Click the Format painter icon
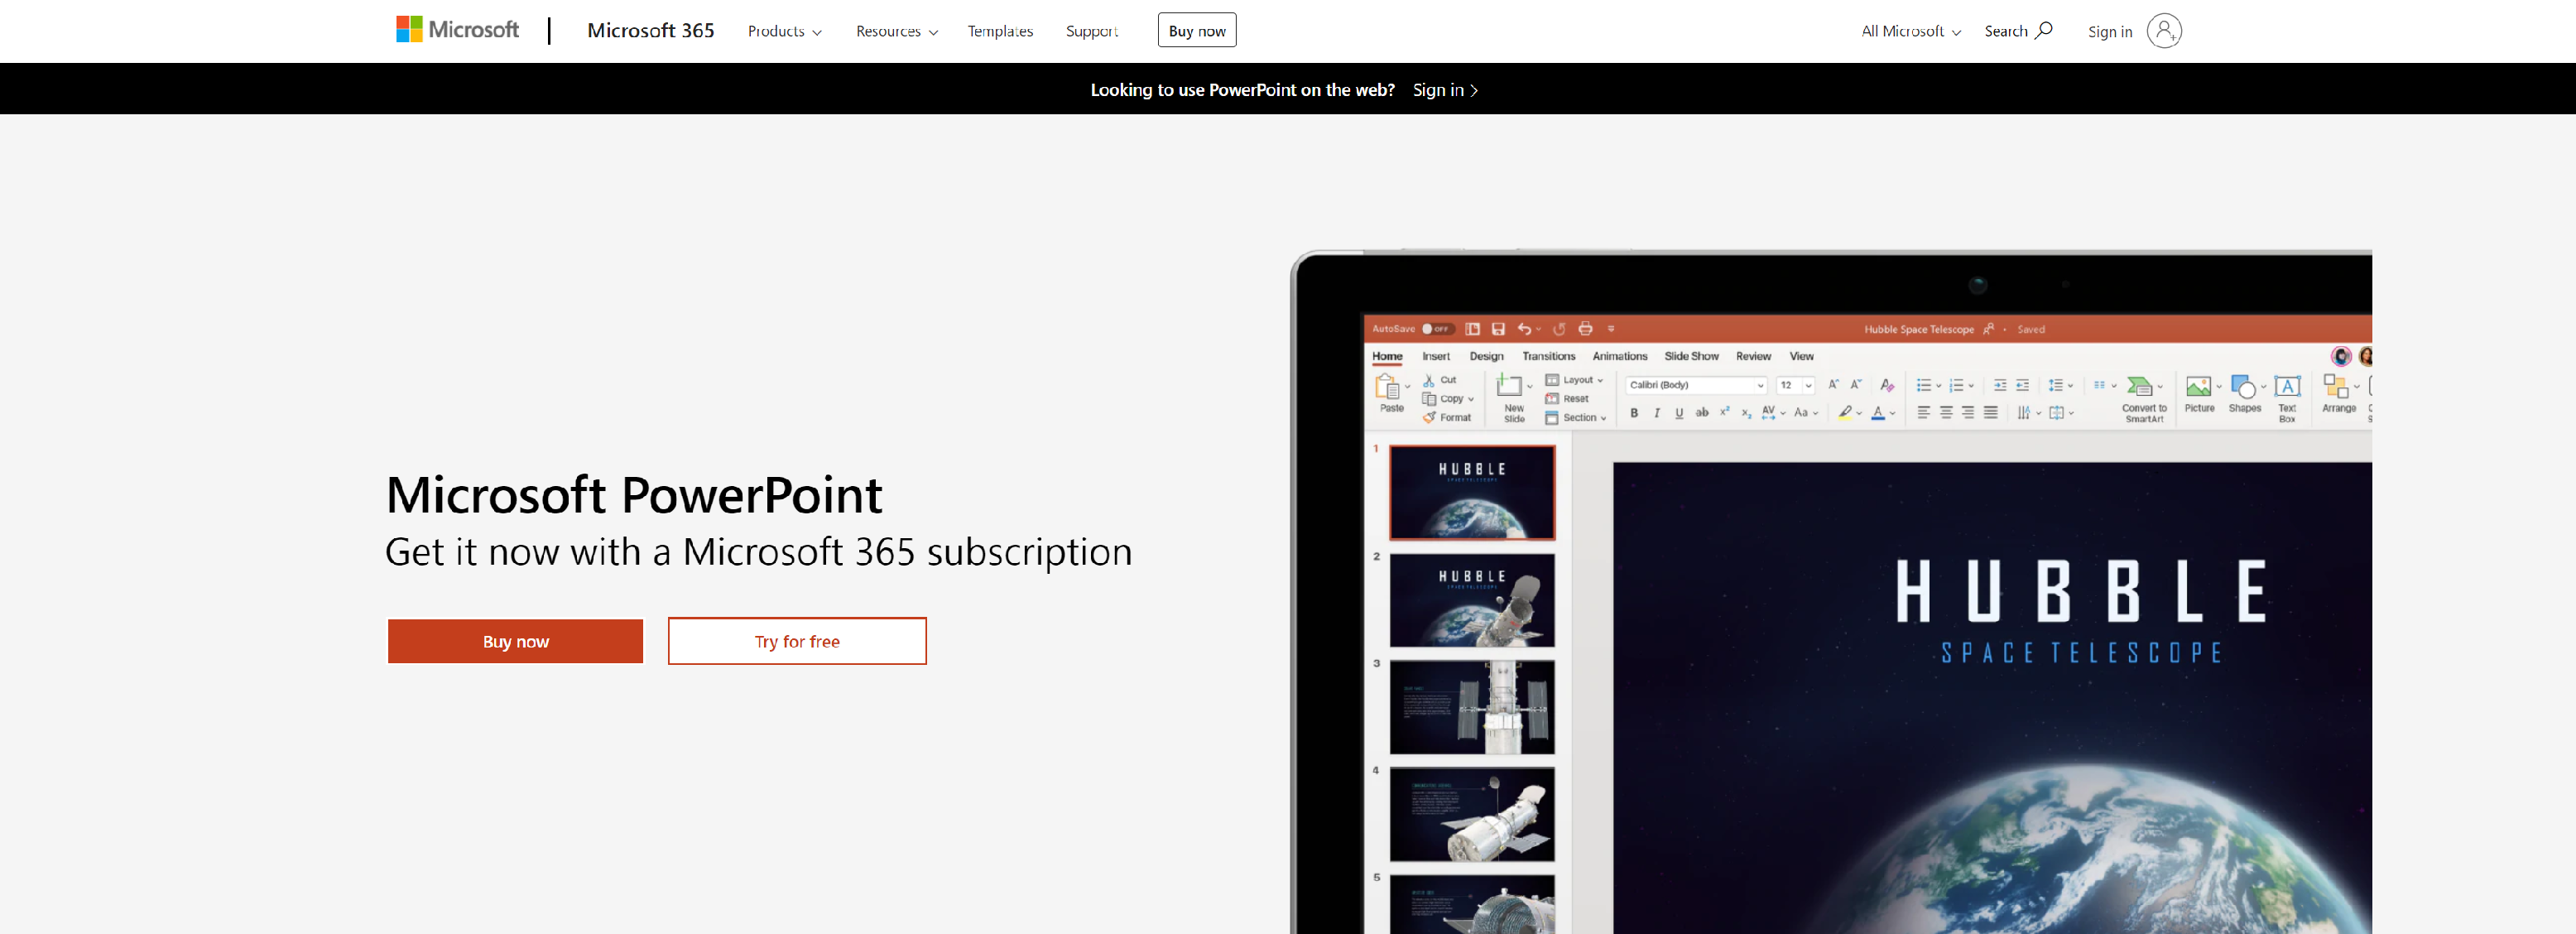The width and height of the screenshot is (2576, 934). [1430, 418]
